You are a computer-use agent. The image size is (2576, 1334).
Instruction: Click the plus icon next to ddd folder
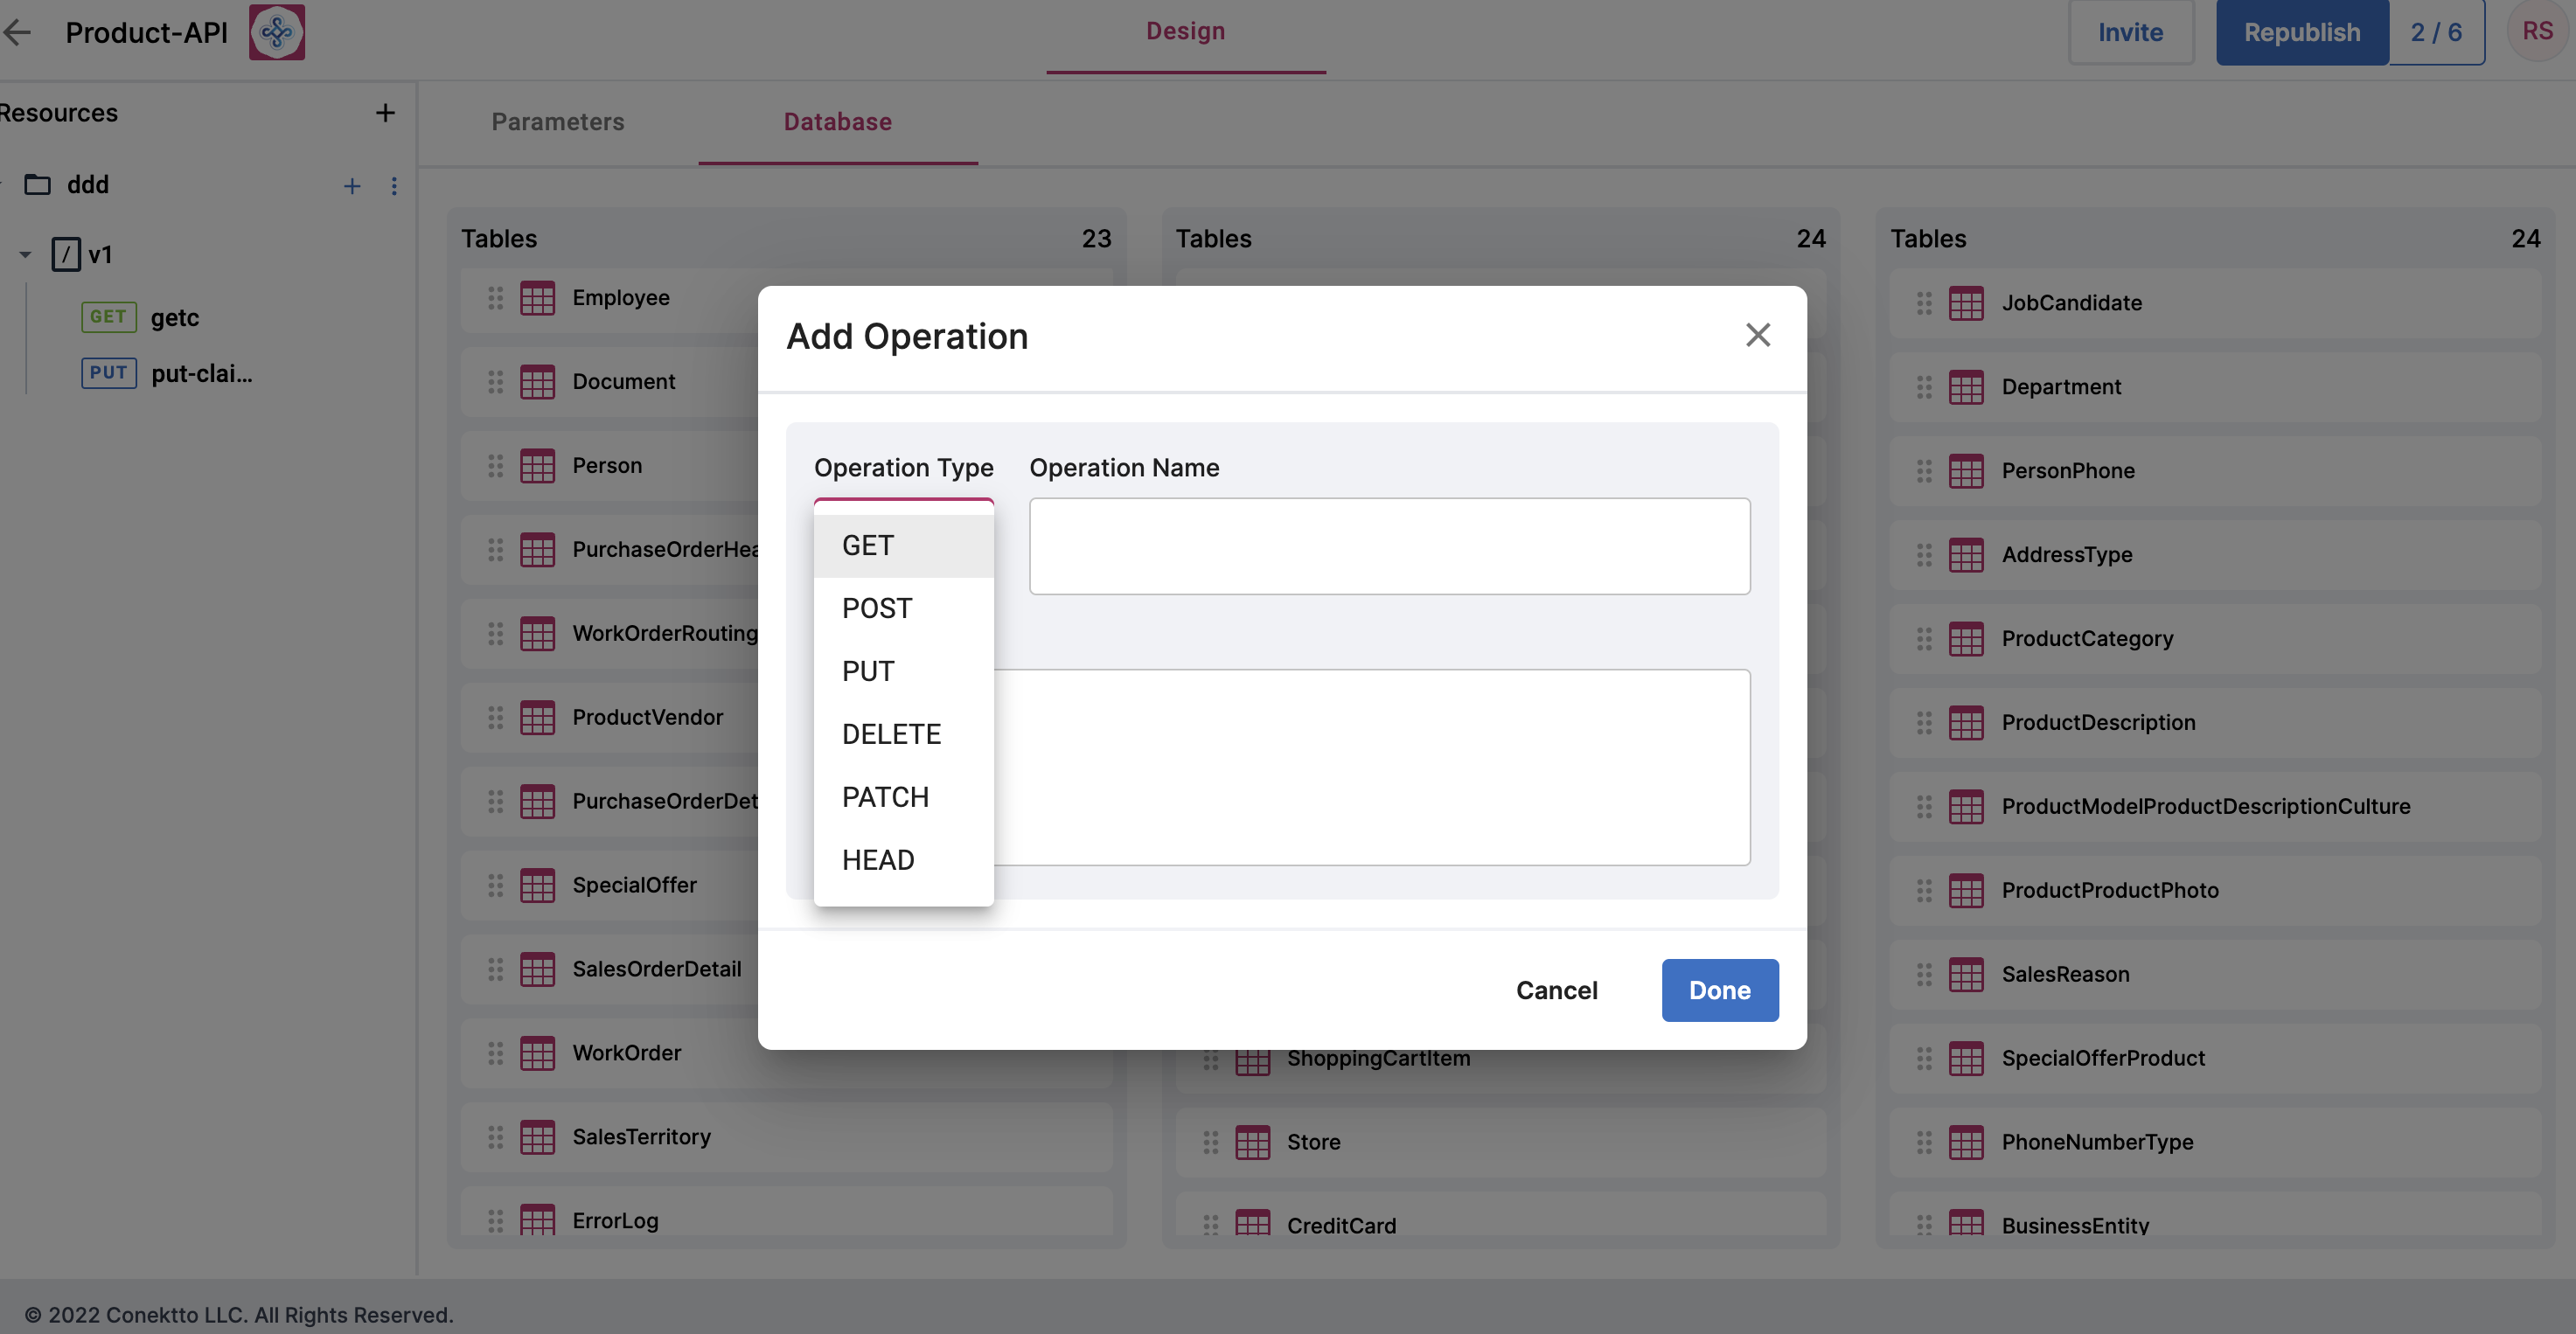(x=352, y=186)
